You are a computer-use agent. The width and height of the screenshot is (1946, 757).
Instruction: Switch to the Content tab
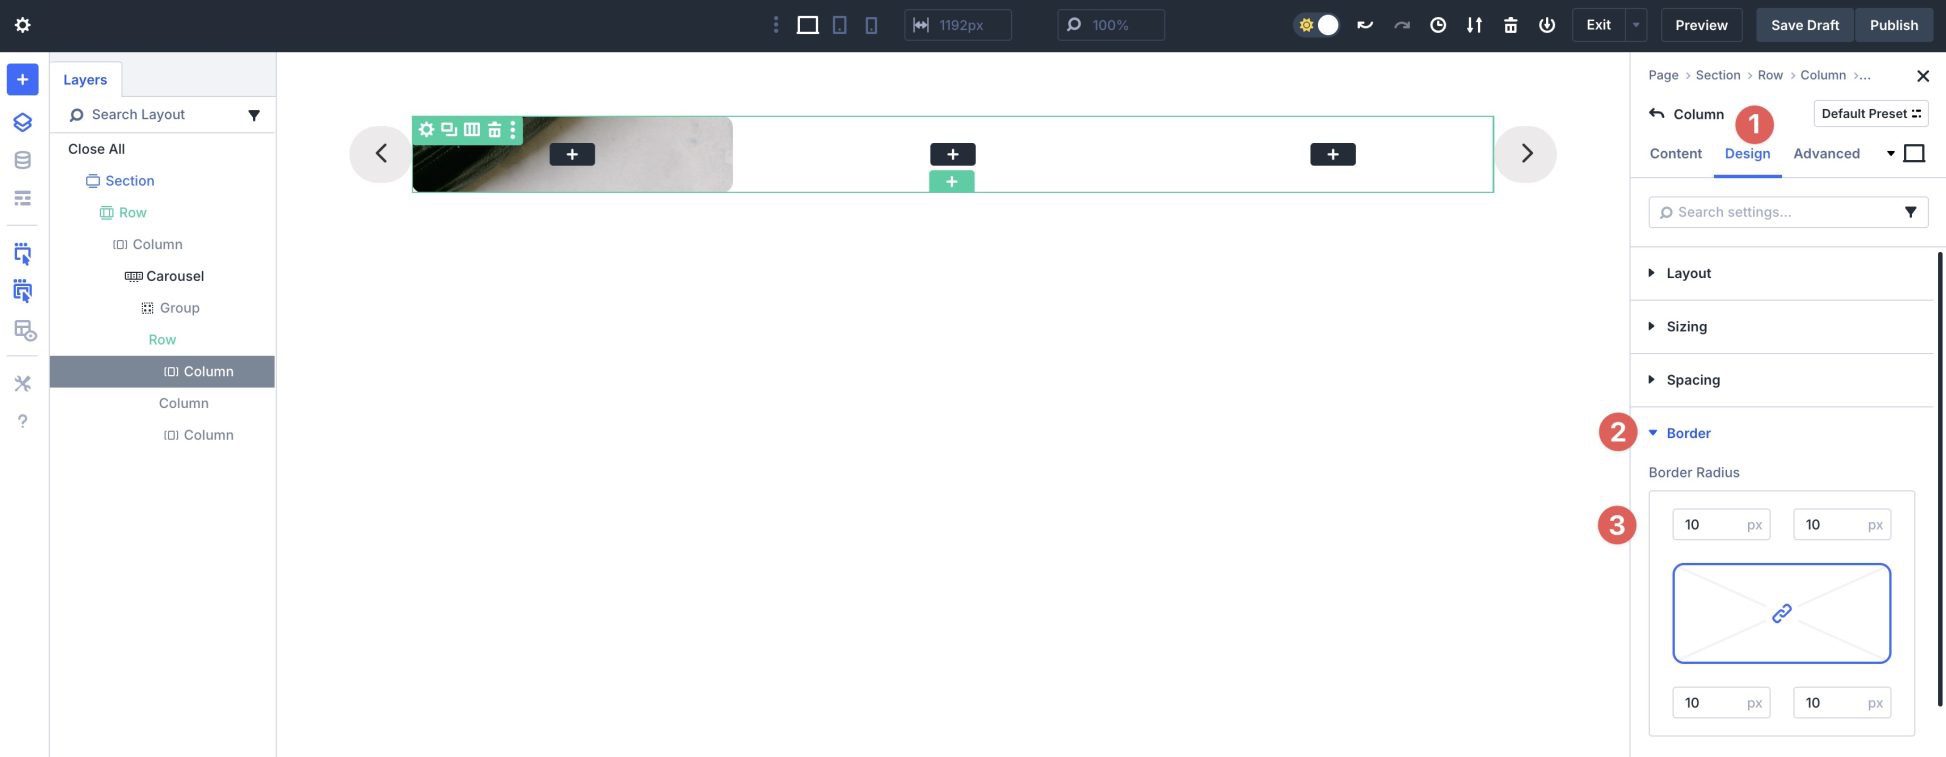coord(1675,154)
